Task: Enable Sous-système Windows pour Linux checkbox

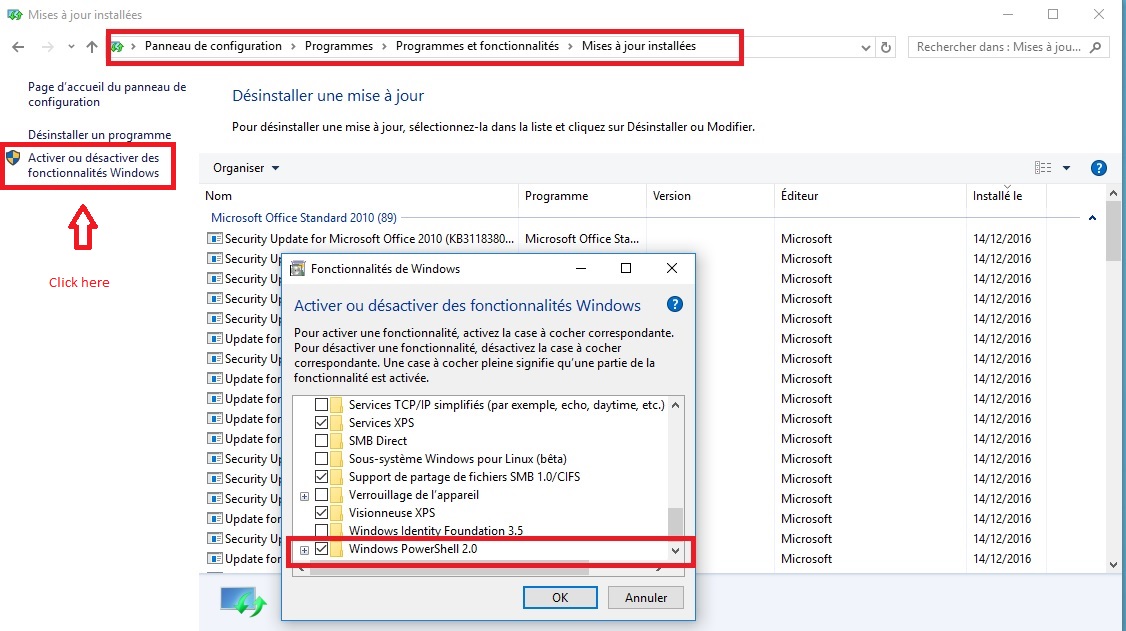Action: coord(321,459)
